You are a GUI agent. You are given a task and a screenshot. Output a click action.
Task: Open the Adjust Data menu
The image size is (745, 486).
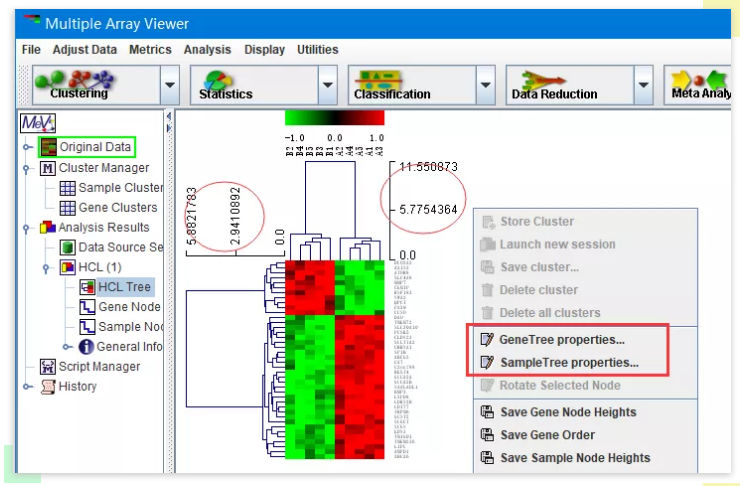[84, 49]
